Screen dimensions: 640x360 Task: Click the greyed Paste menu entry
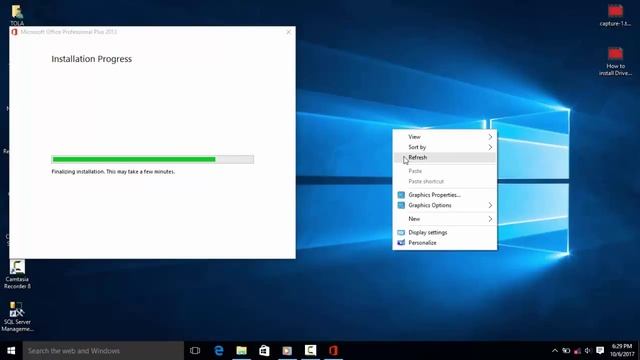coord(444,171)
